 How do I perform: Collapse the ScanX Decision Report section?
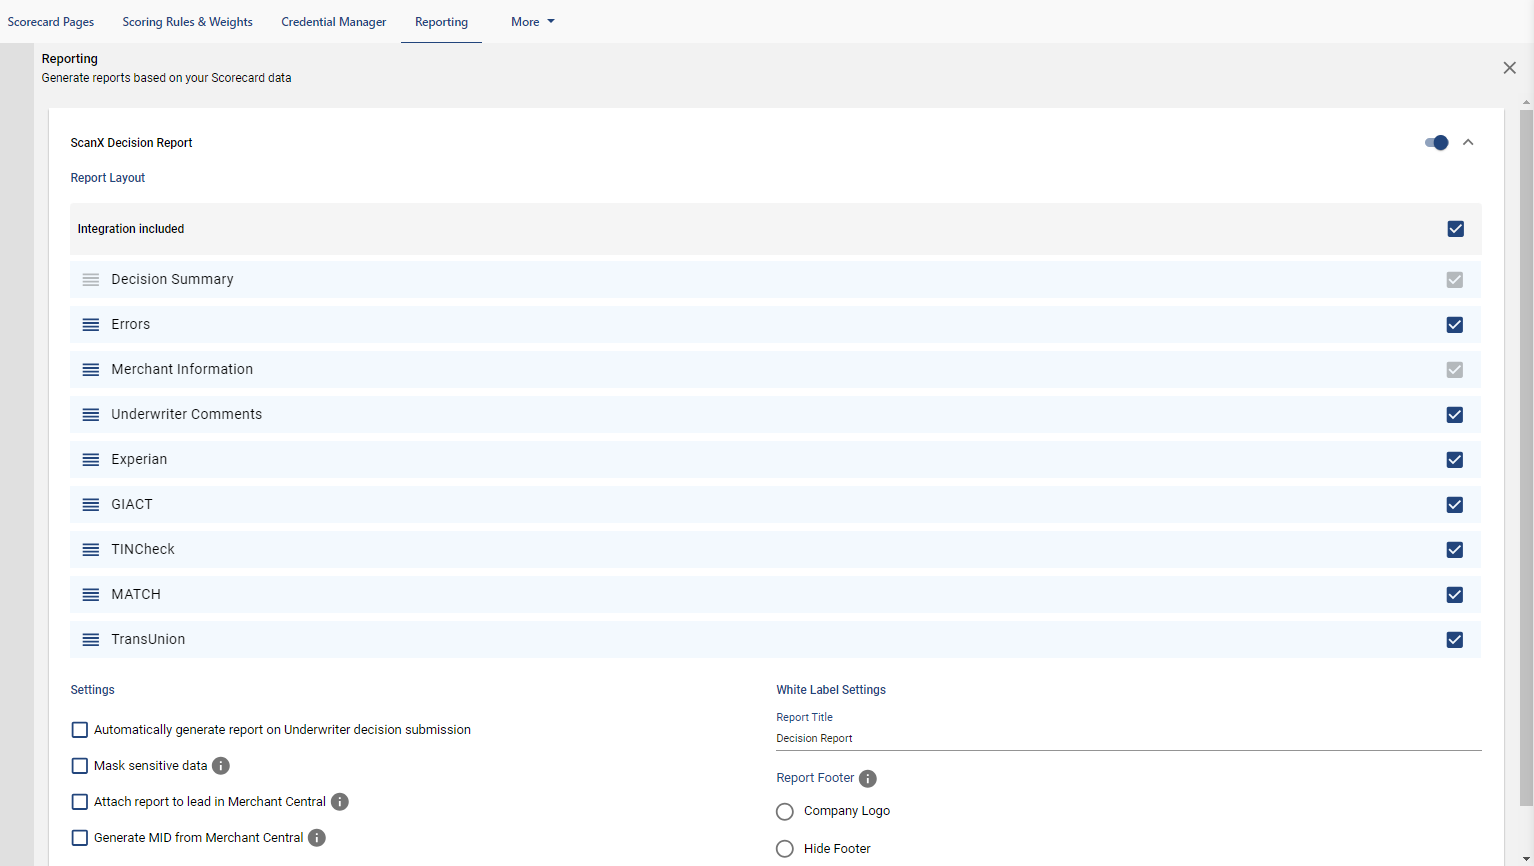click(1468, 143)
